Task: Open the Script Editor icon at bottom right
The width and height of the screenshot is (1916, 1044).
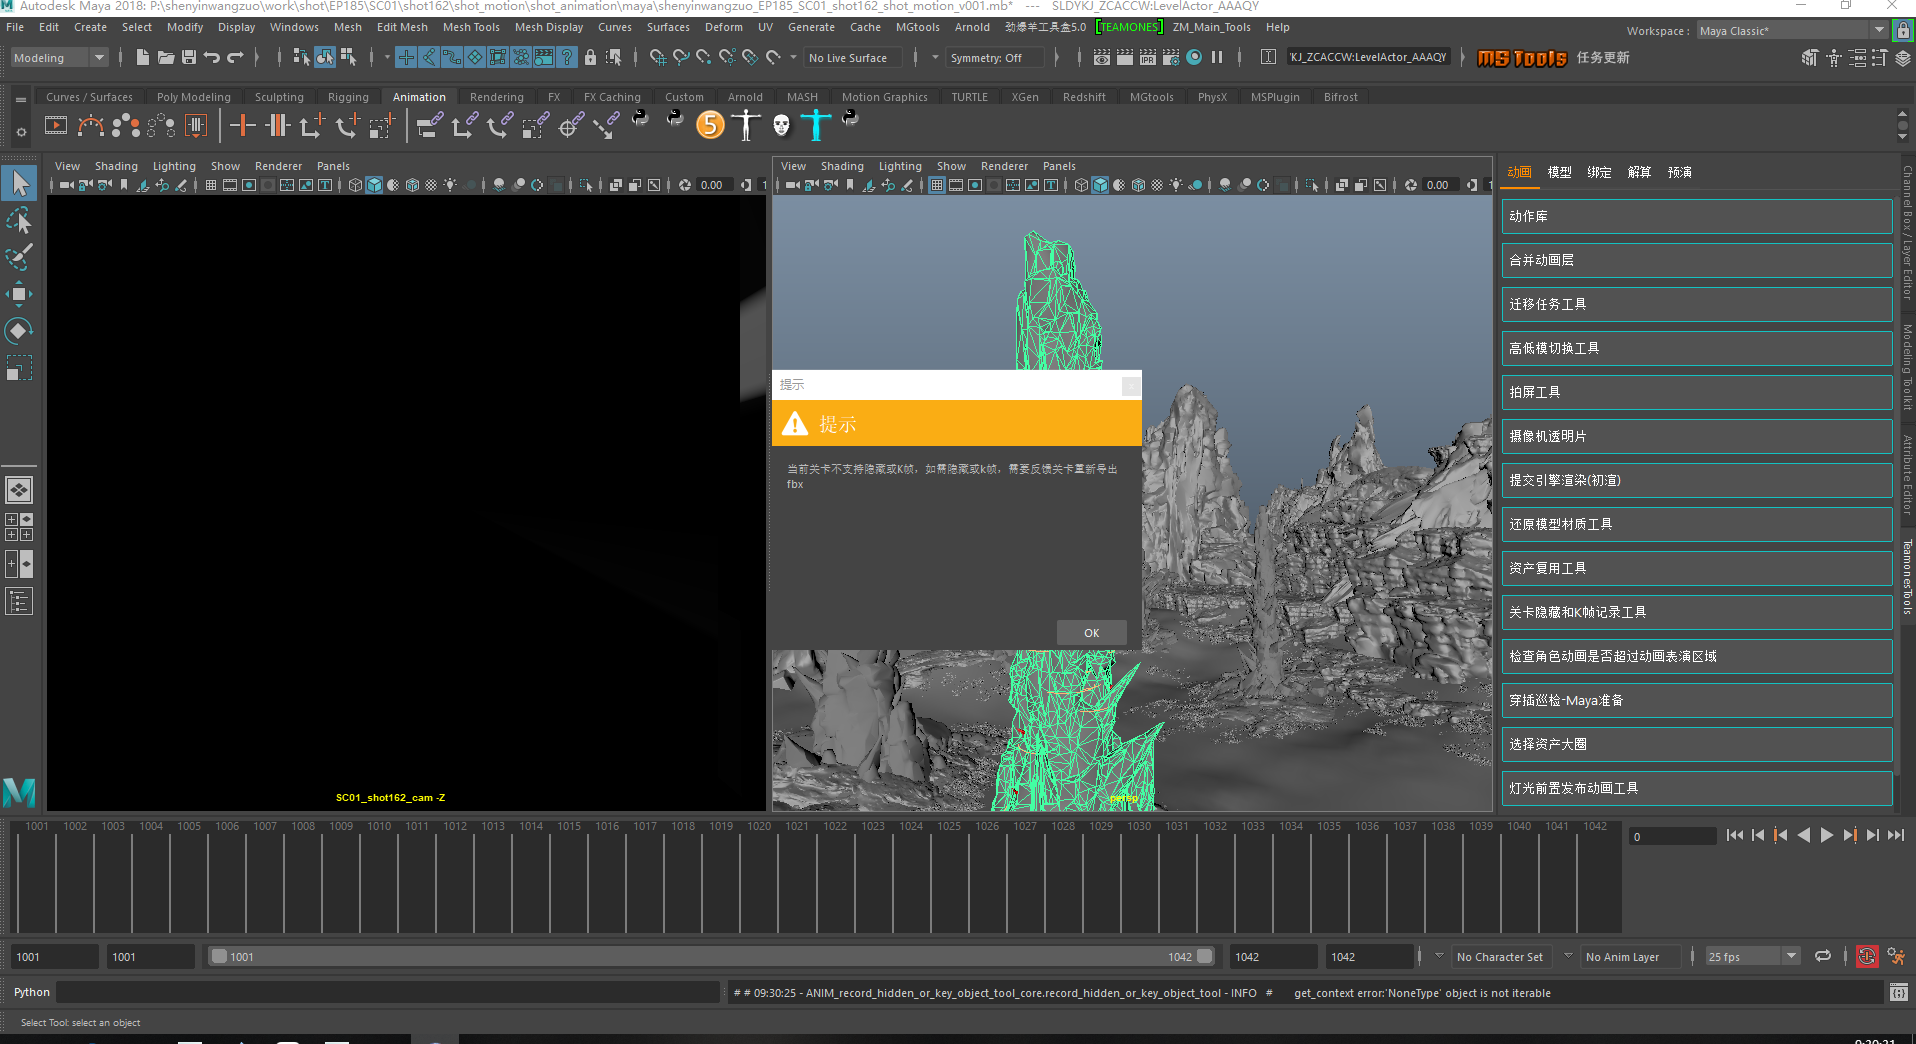Action: coord(1898,993)
